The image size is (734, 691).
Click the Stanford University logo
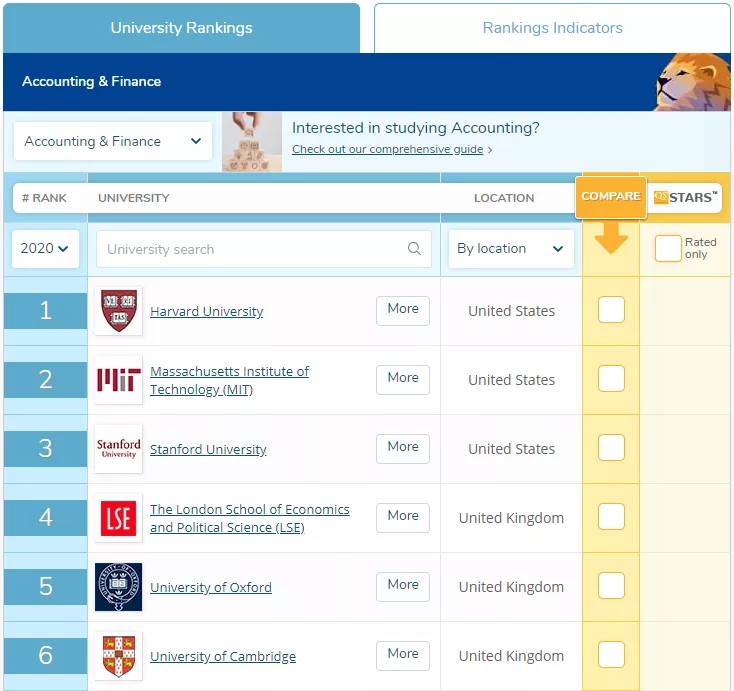click(118, 449)
